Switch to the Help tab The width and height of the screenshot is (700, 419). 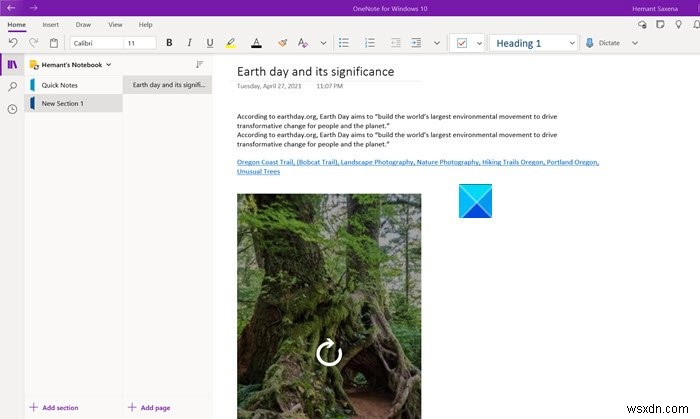click(146, 25)
